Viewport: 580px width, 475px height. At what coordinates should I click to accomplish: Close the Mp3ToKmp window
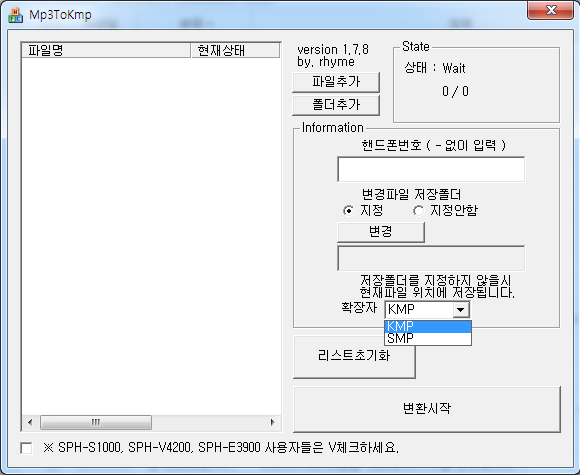[550, 10]
